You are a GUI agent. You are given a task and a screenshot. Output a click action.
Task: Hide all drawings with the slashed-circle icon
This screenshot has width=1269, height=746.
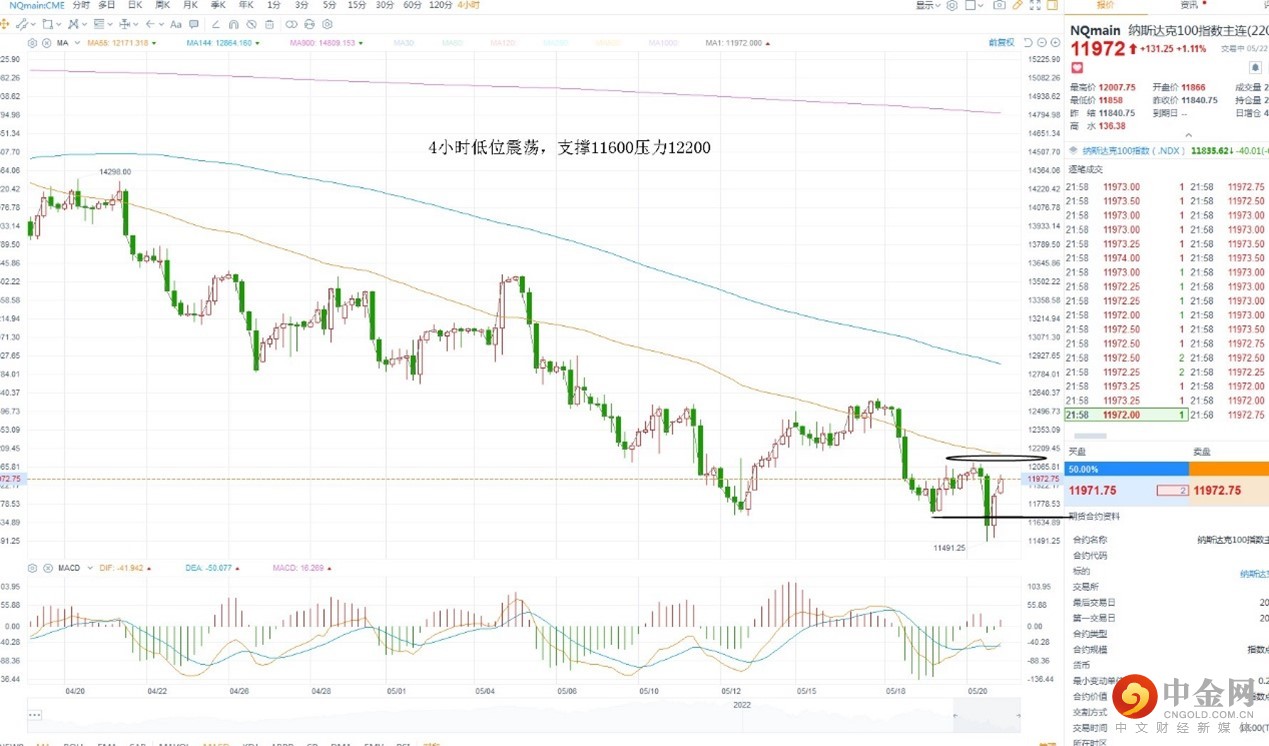pos(251,24)
